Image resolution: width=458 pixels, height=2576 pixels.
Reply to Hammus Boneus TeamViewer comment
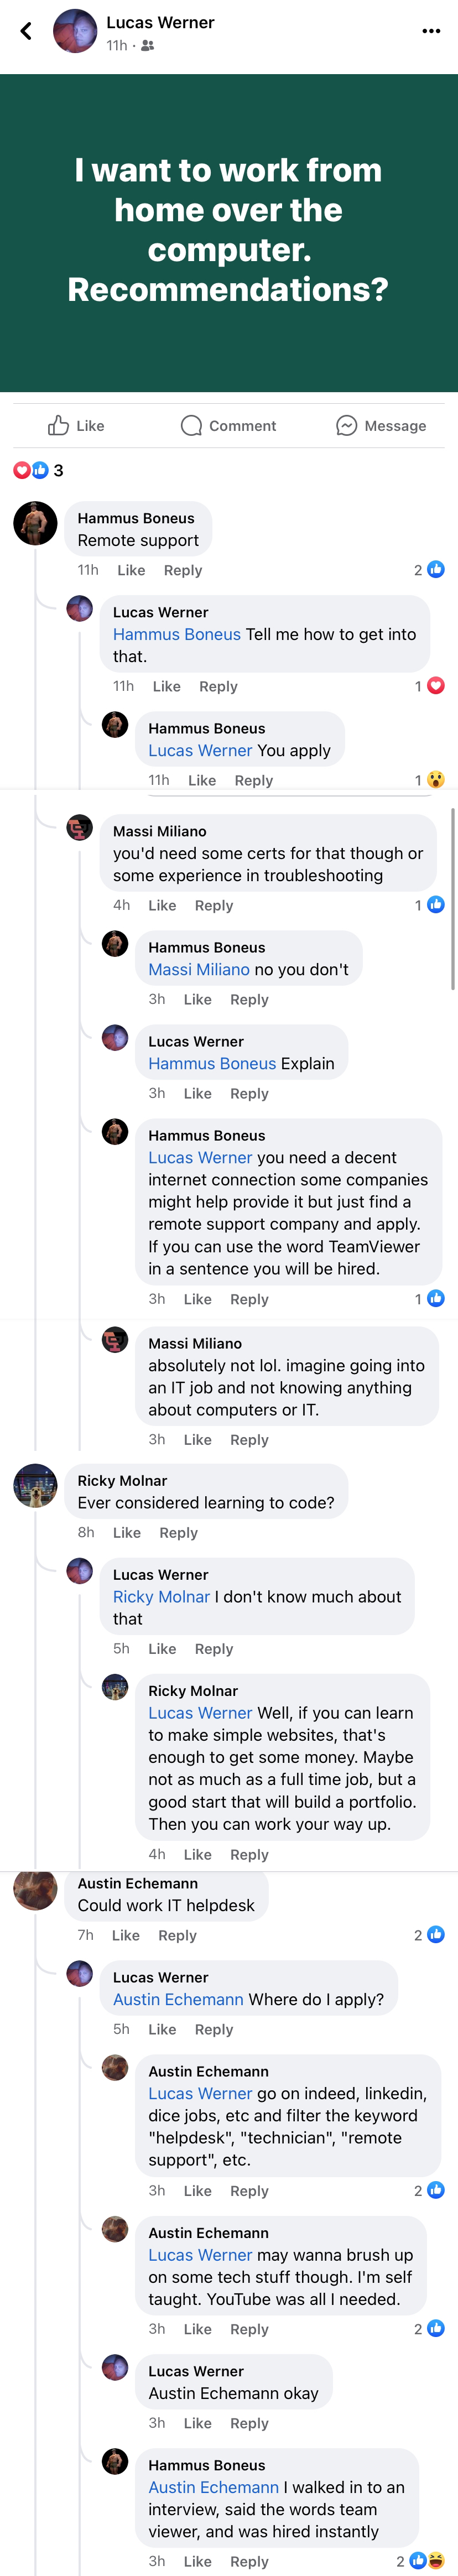click(249, 1299)
